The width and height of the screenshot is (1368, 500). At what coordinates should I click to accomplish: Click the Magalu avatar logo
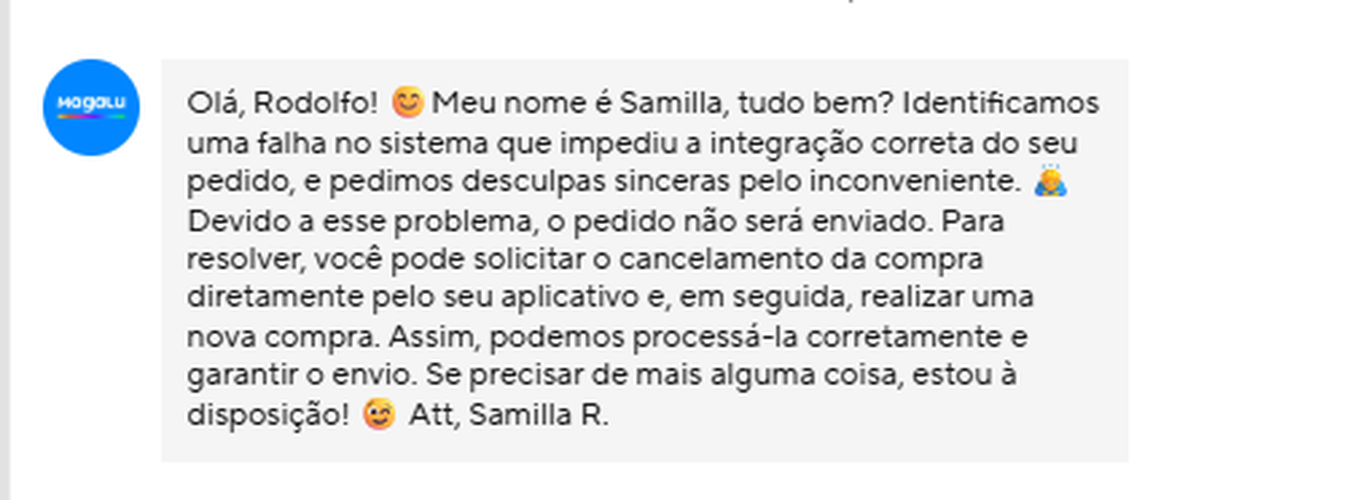91,107
